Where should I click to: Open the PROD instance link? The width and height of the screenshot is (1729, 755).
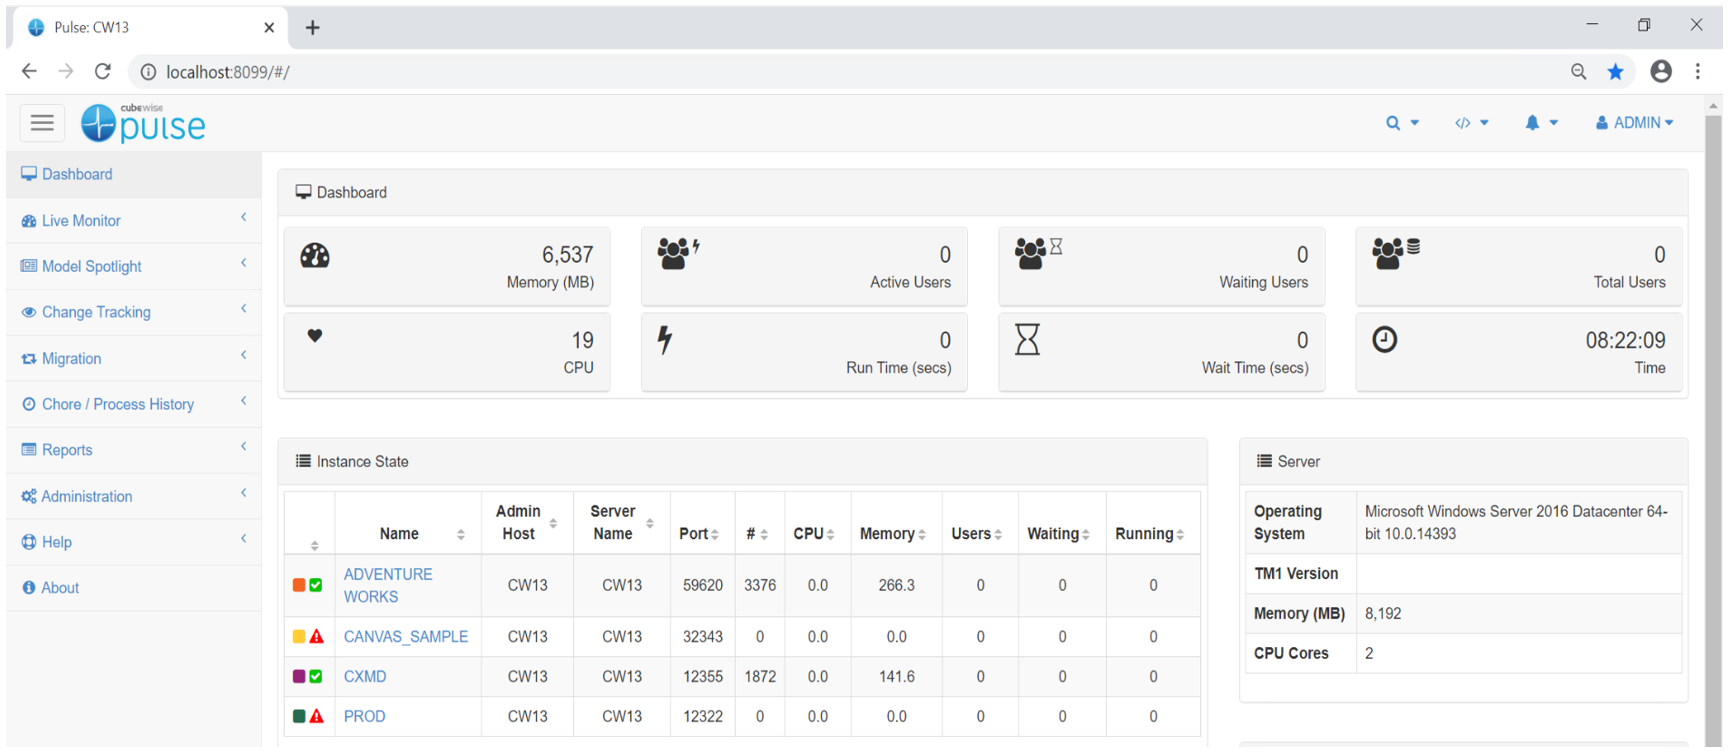(364, 716)
